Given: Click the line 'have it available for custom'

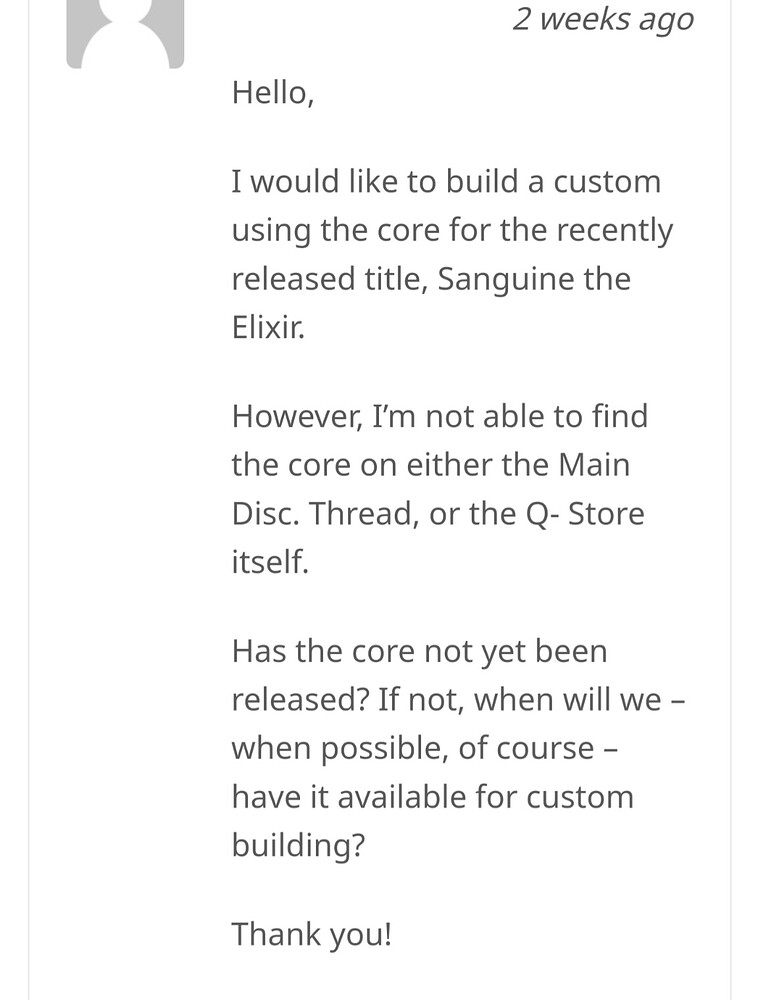Looking at the screenshot, I should click(x=433, y=797).
